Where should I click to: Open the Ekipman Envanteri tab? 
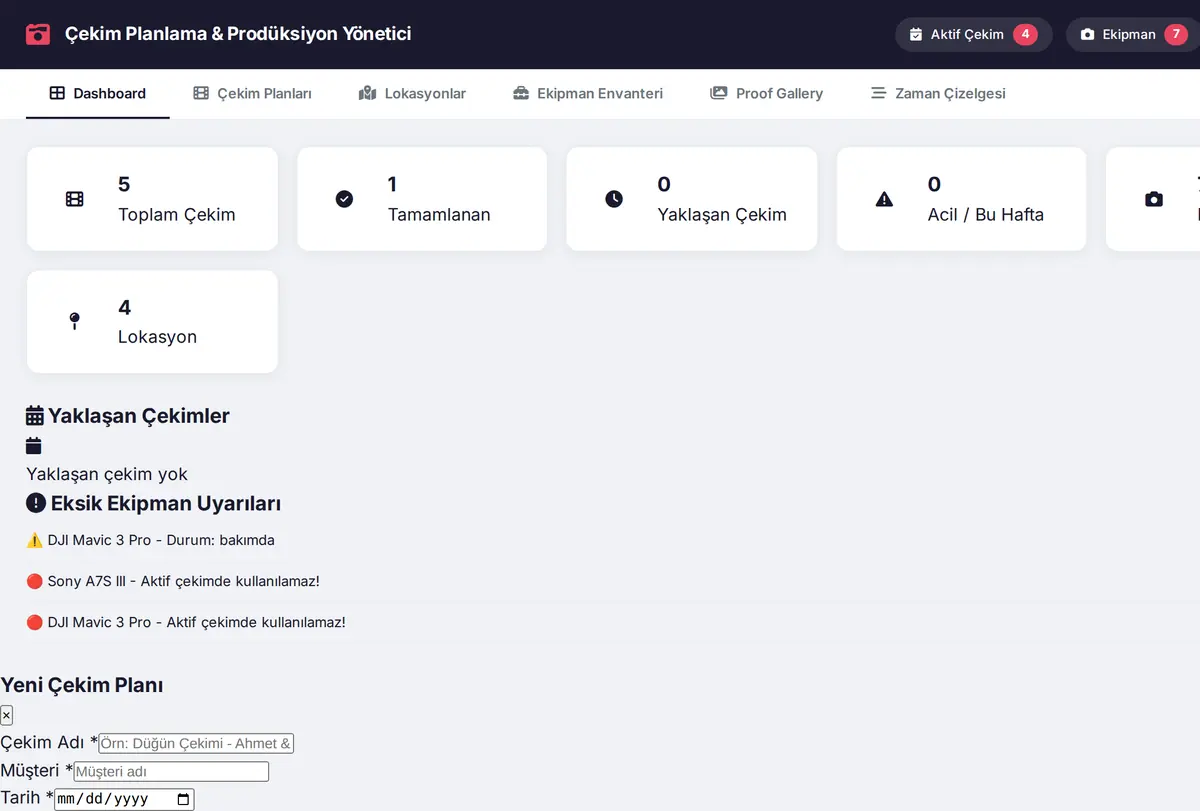[588, 93]
